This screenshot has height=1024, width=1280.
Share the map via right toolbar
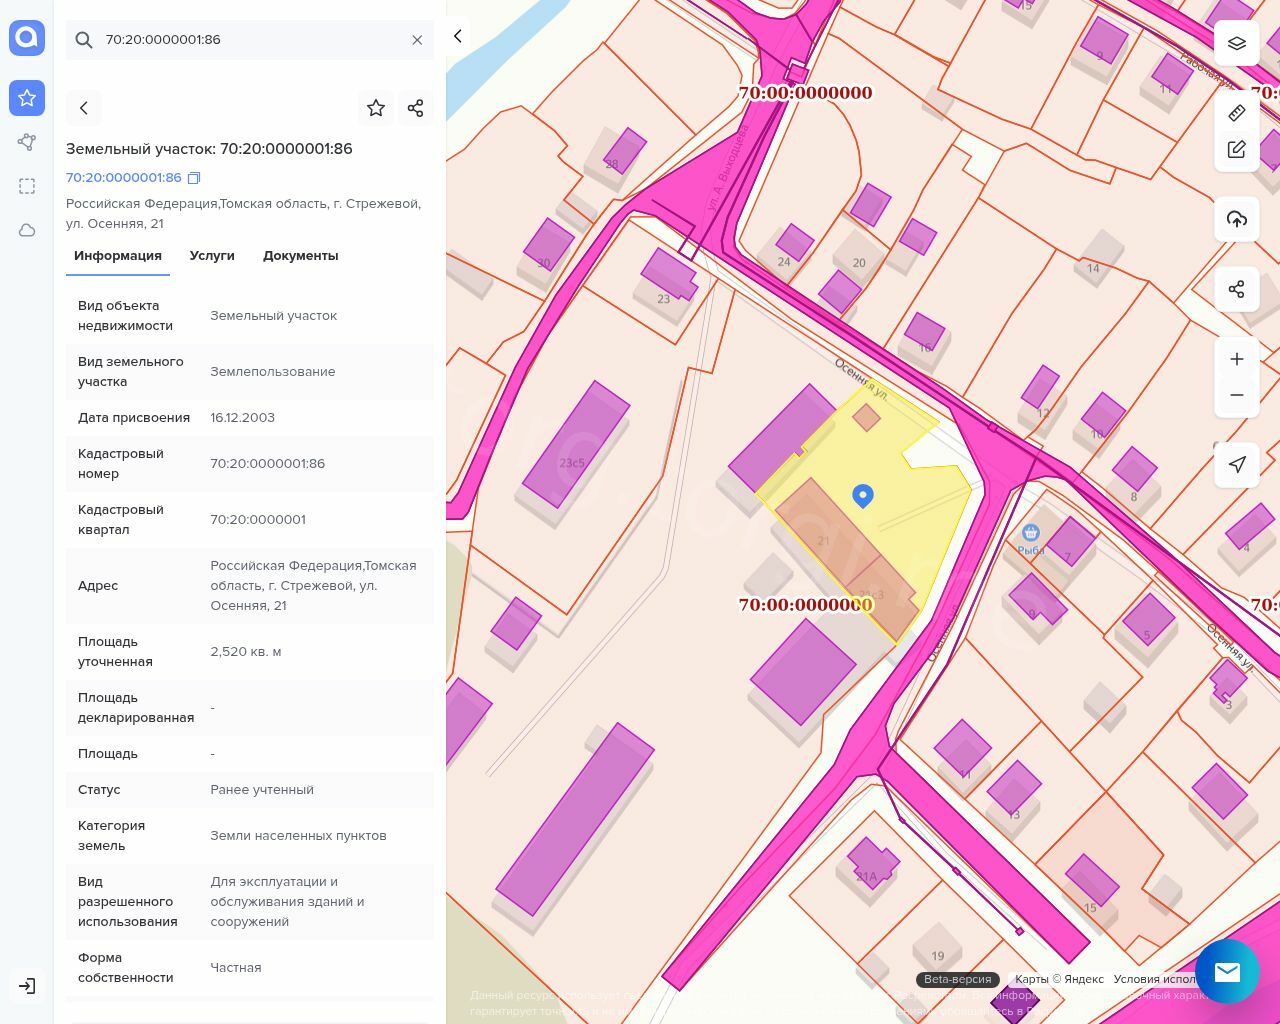pos(1237,289)
